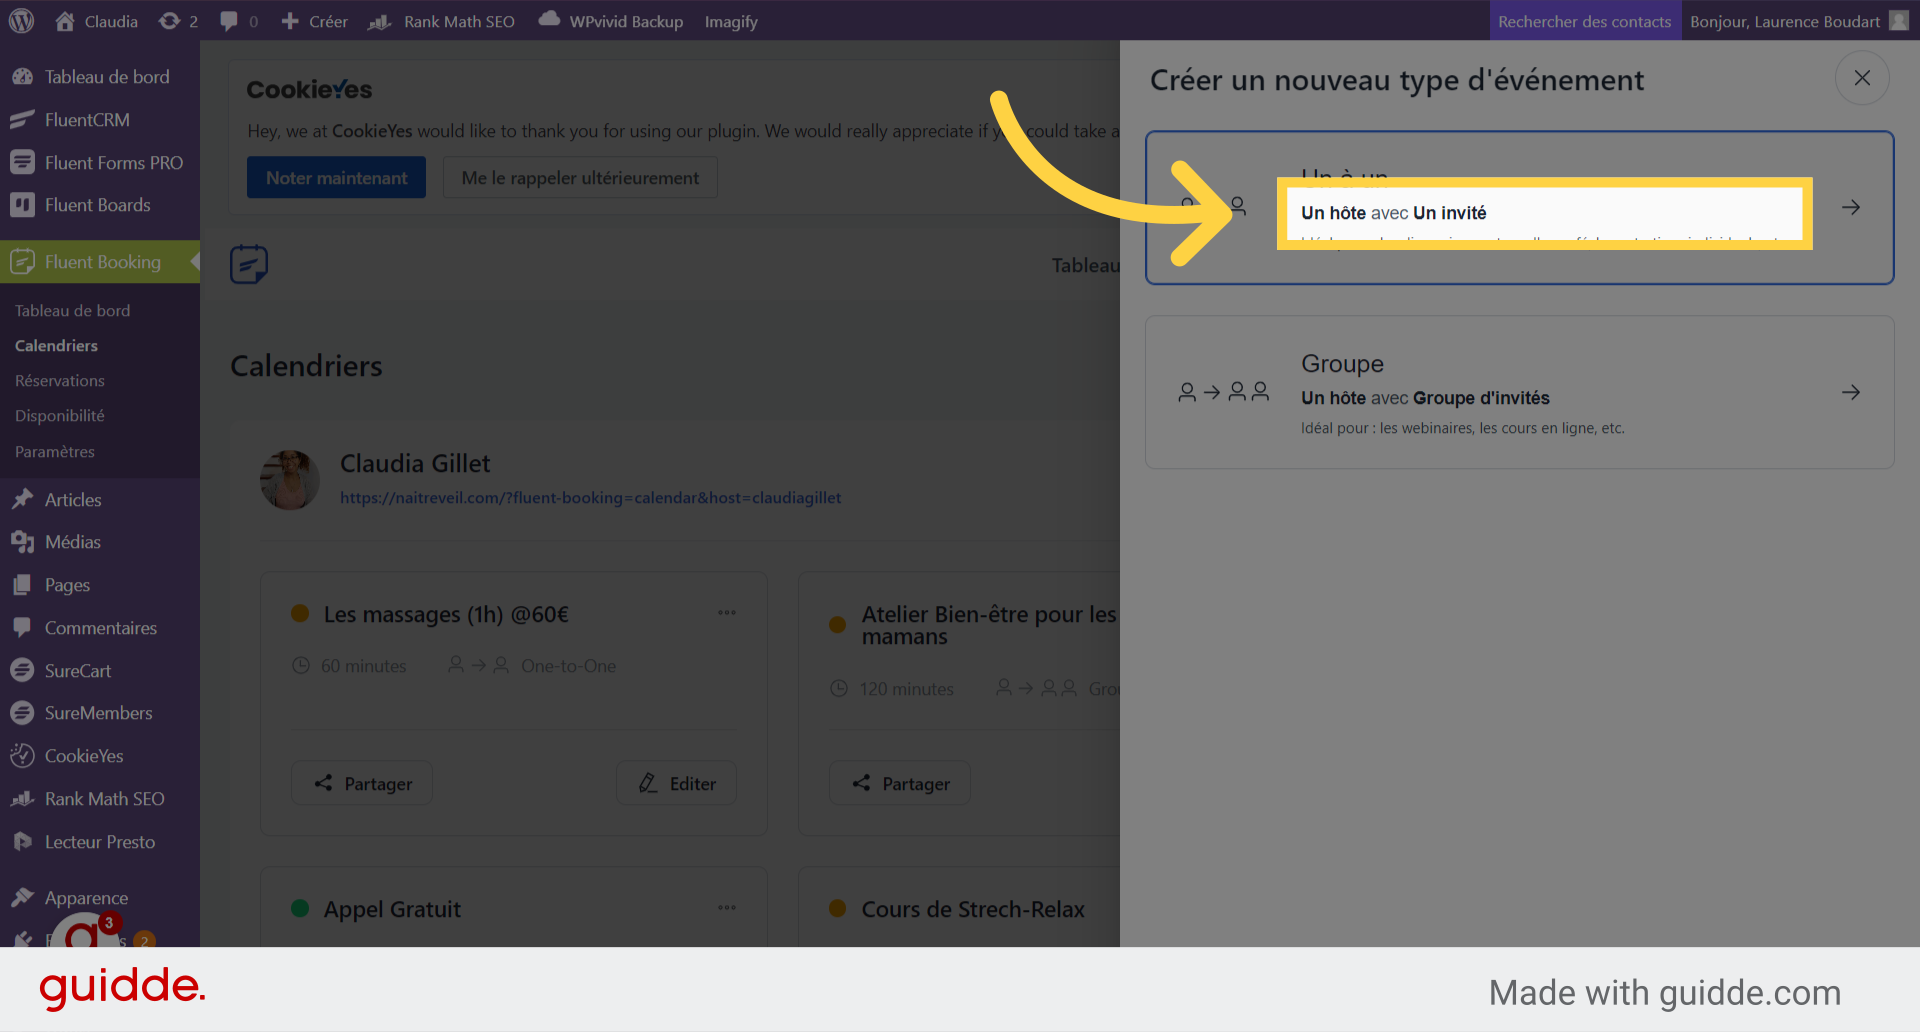The height and width of the screenshot is (1032, 1920).
Task: Edit the Les massages event
Action: click(677, 783)
